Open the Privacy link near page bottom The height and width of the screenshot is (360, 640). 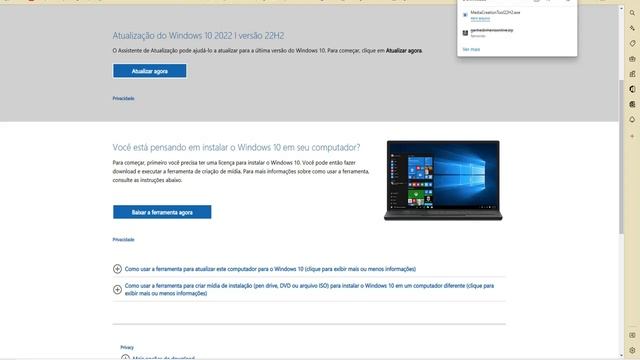127,347
